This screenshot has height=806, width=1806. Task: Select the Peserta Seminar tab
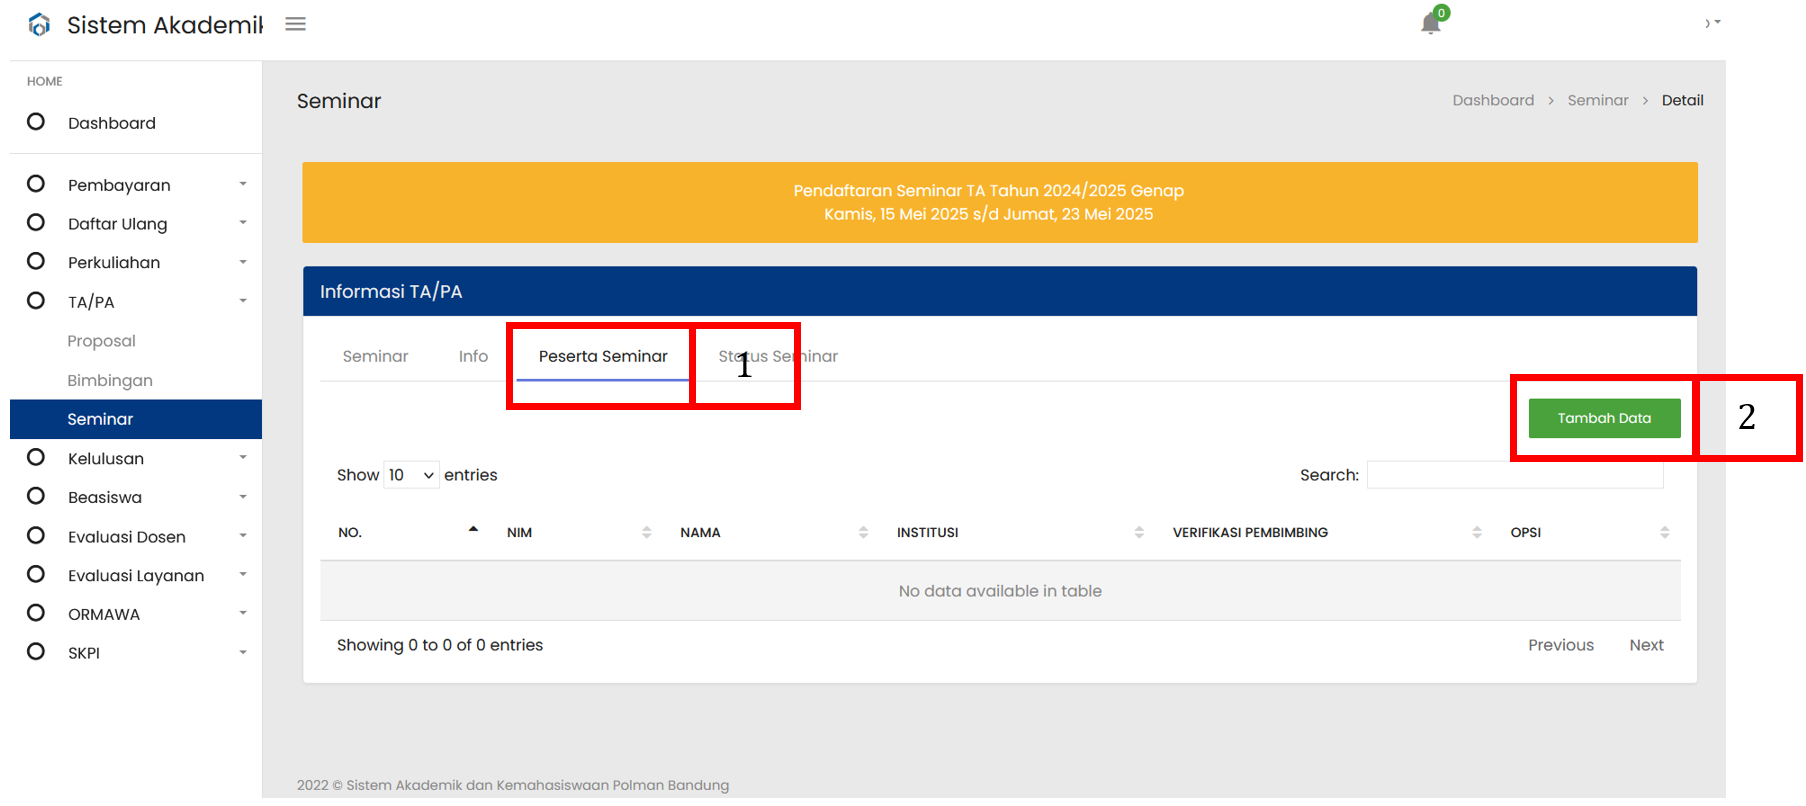click(x=603, y=356)
